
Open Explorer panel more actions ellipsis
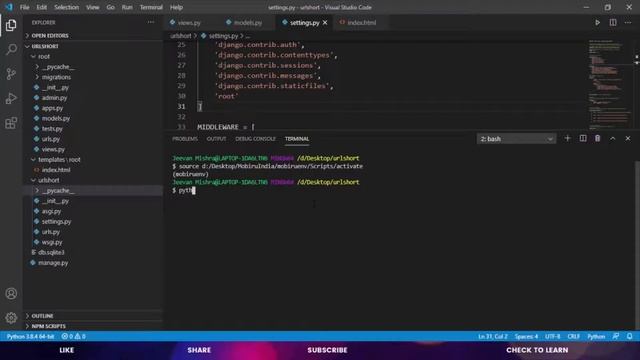151,22
